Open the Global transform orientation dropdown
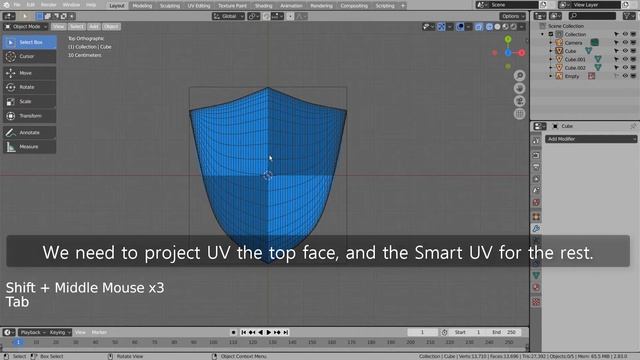Image resolution: width=640 pixels, height=360 pixels. click(228, 16)
